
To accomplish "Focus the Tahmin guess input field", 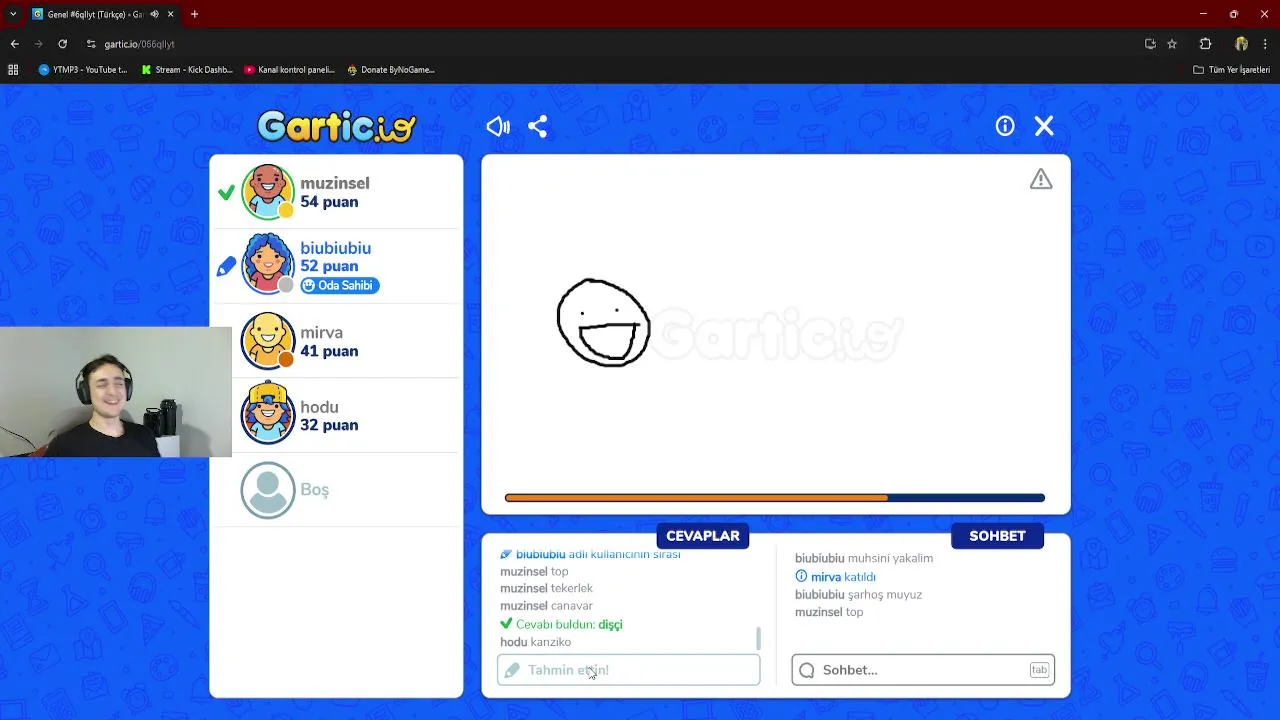I will coord(629,670).
